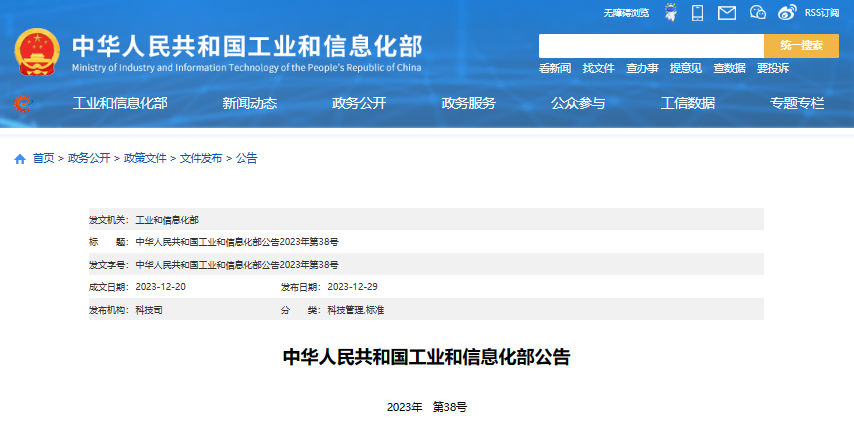Select 专题专栏 navigation item

pos(797,103)
